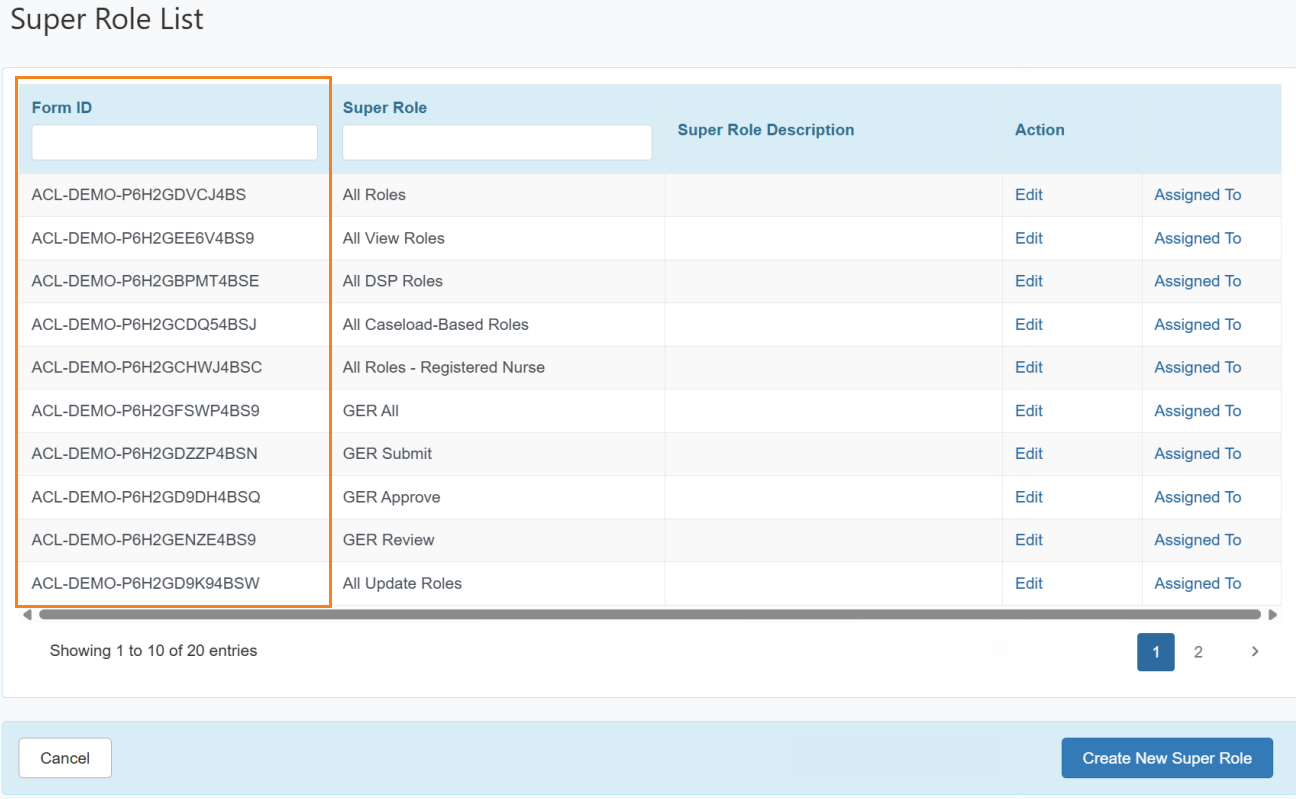Viewport: 1296px width, 799px height.
Task: Sort by the Form ID column header
Action: tap(62, 107)
